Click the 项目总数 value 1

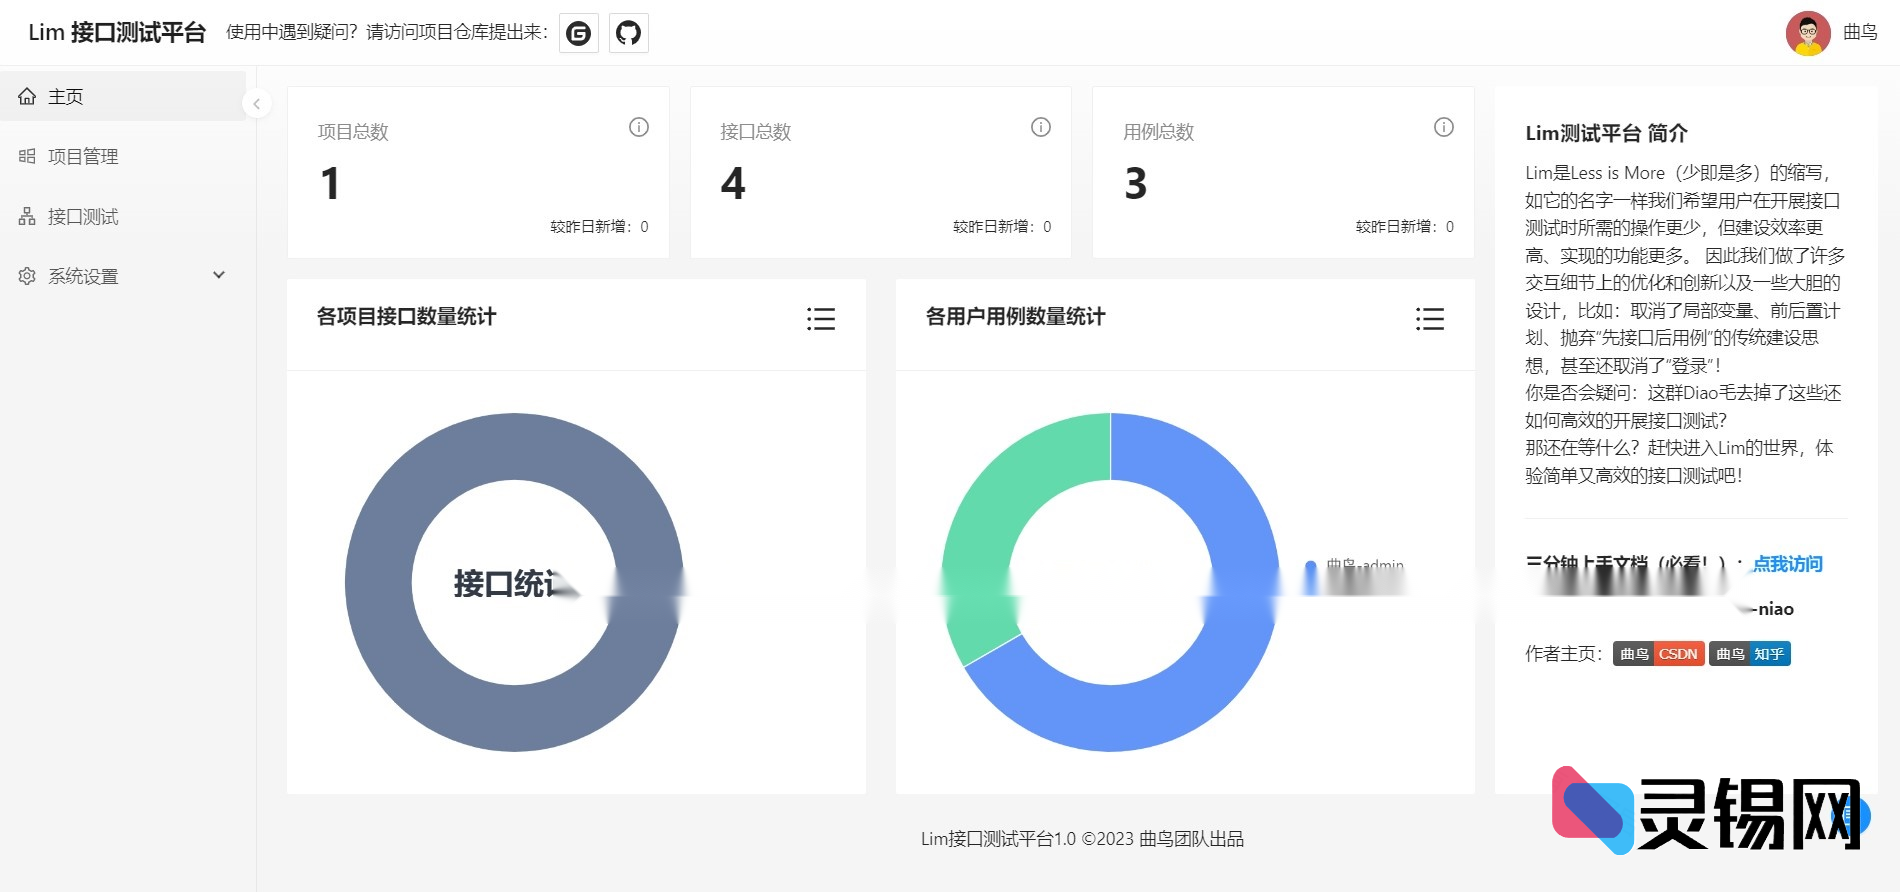coord(330,184)
